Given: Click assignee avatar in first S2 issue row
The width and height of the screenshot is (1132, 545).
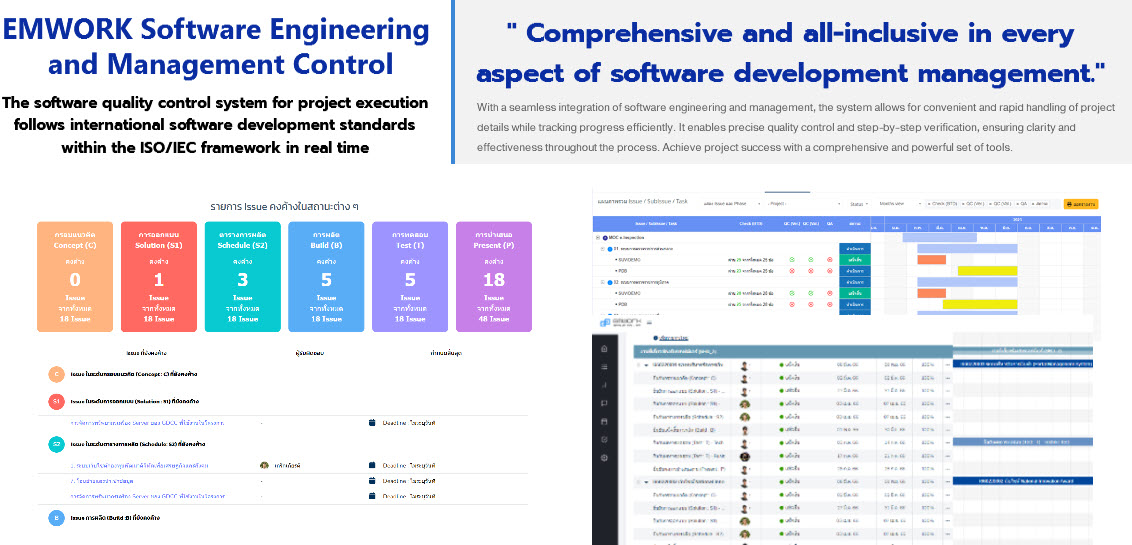Looking at the screenshot, I should tap(264, 466).
